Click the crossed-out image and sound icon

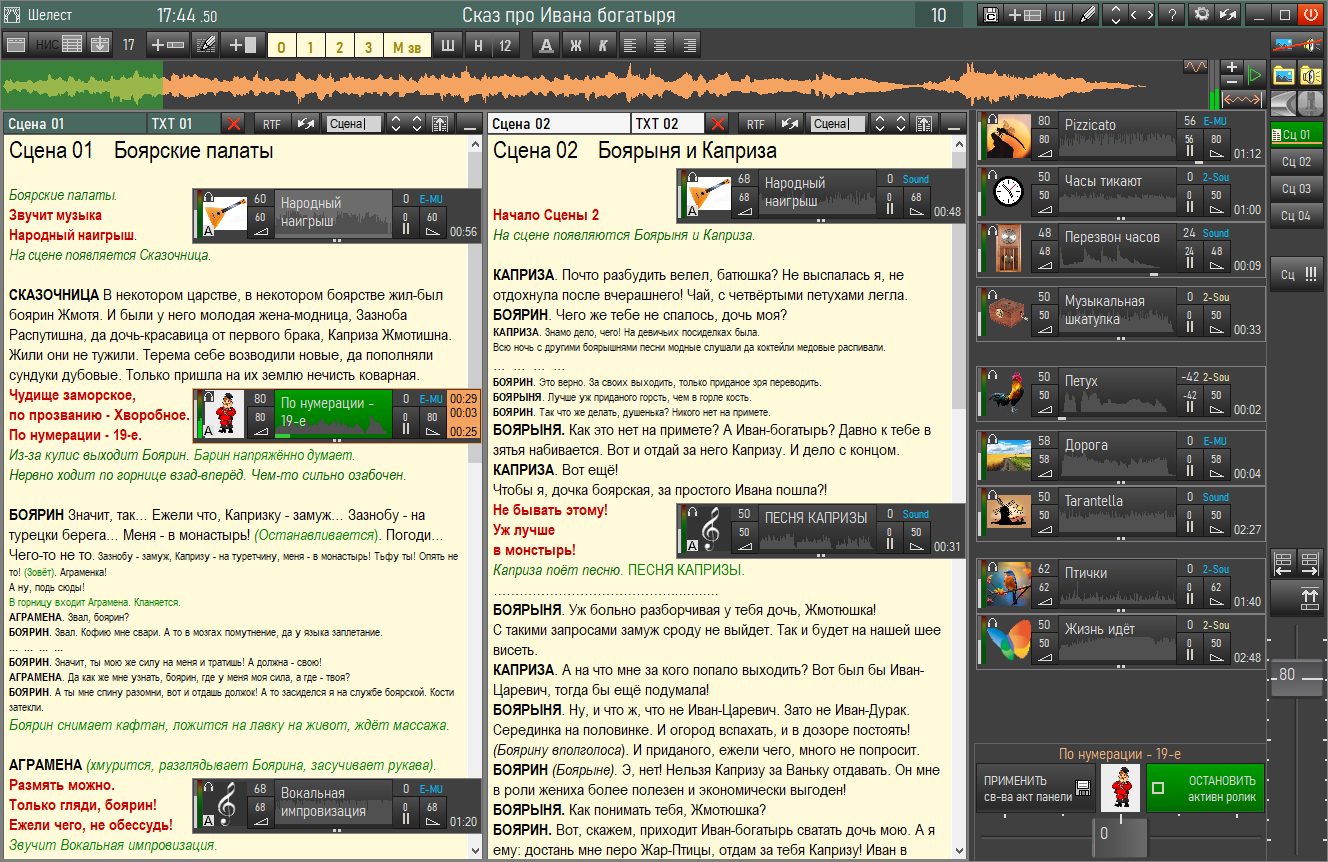[1297, 45]
